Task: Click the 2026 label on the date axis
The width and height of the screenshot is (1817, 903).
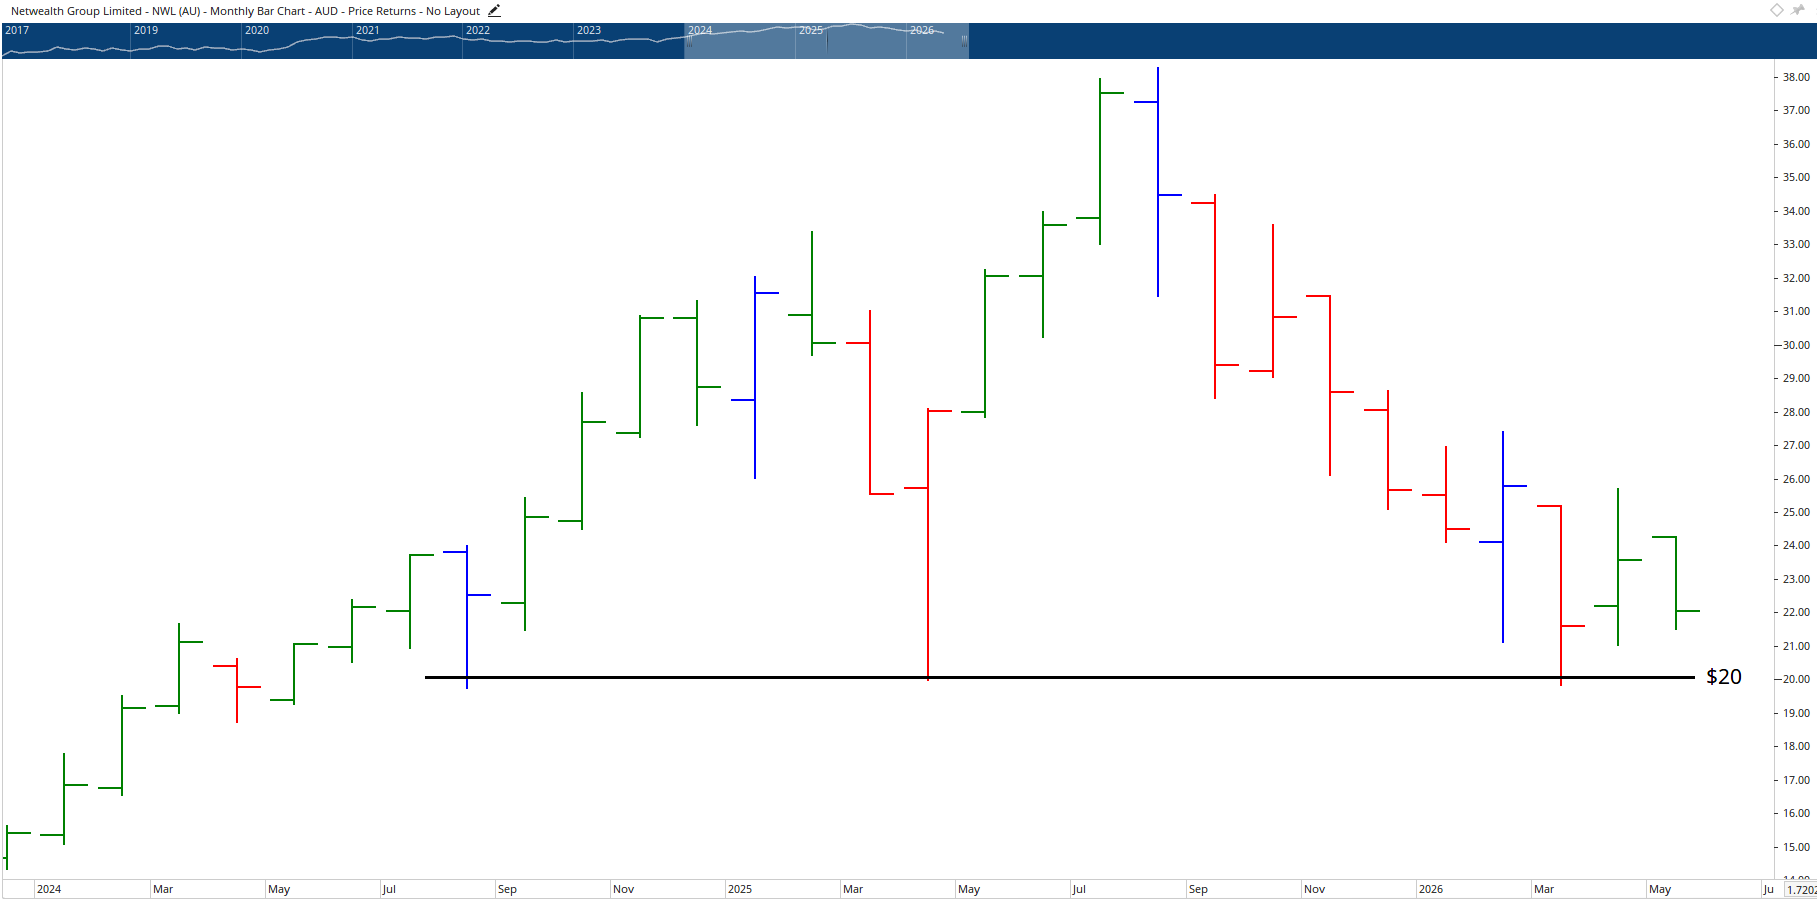Action: [1431, 889]
